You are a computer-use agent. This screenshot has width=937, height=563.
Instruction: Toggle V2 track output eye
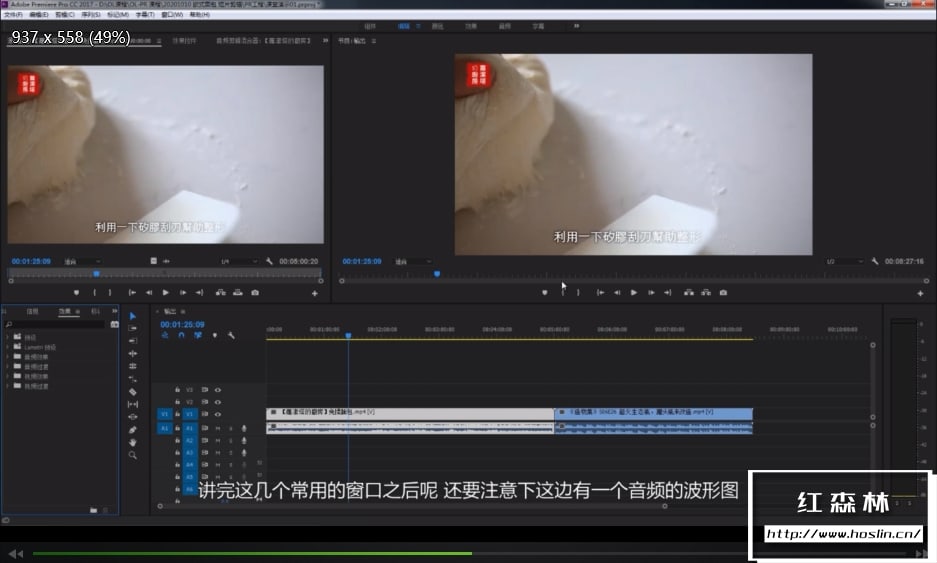click(x=218, y=402)
